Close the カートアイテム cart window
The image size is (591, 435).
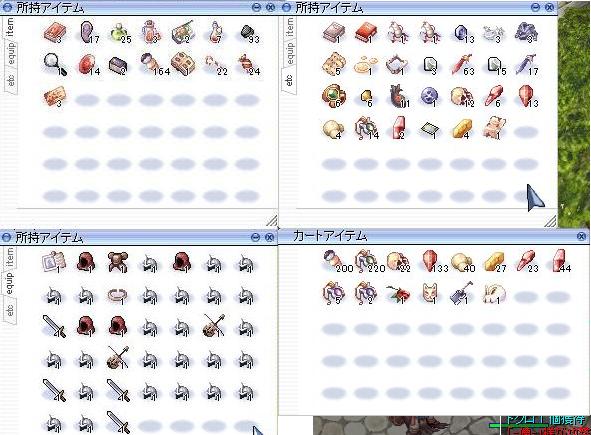coord(581,236)
